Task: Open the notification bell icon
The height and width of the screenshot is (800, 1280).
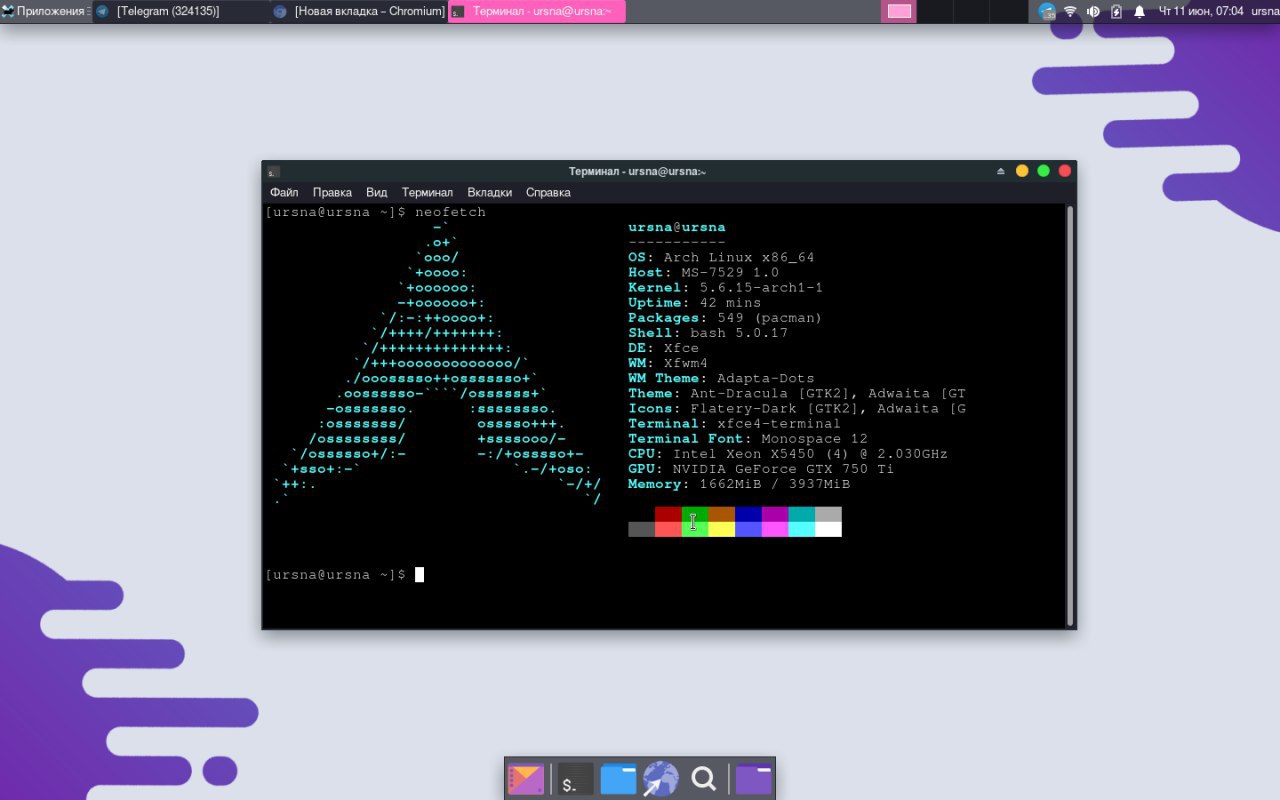Action: tap(1139, 11)
